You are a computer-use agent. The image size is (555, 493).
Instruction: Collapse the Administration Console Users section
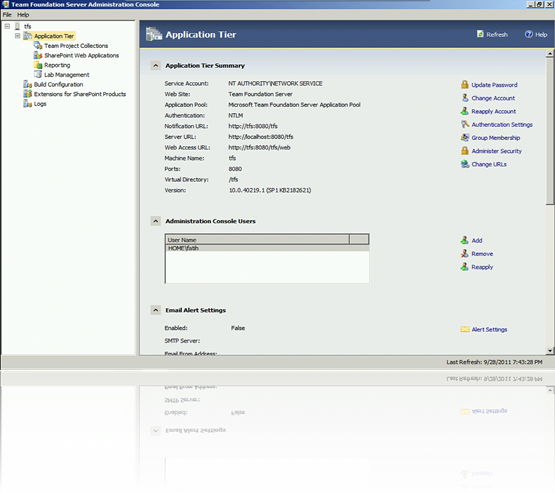[x=155, y=221]
